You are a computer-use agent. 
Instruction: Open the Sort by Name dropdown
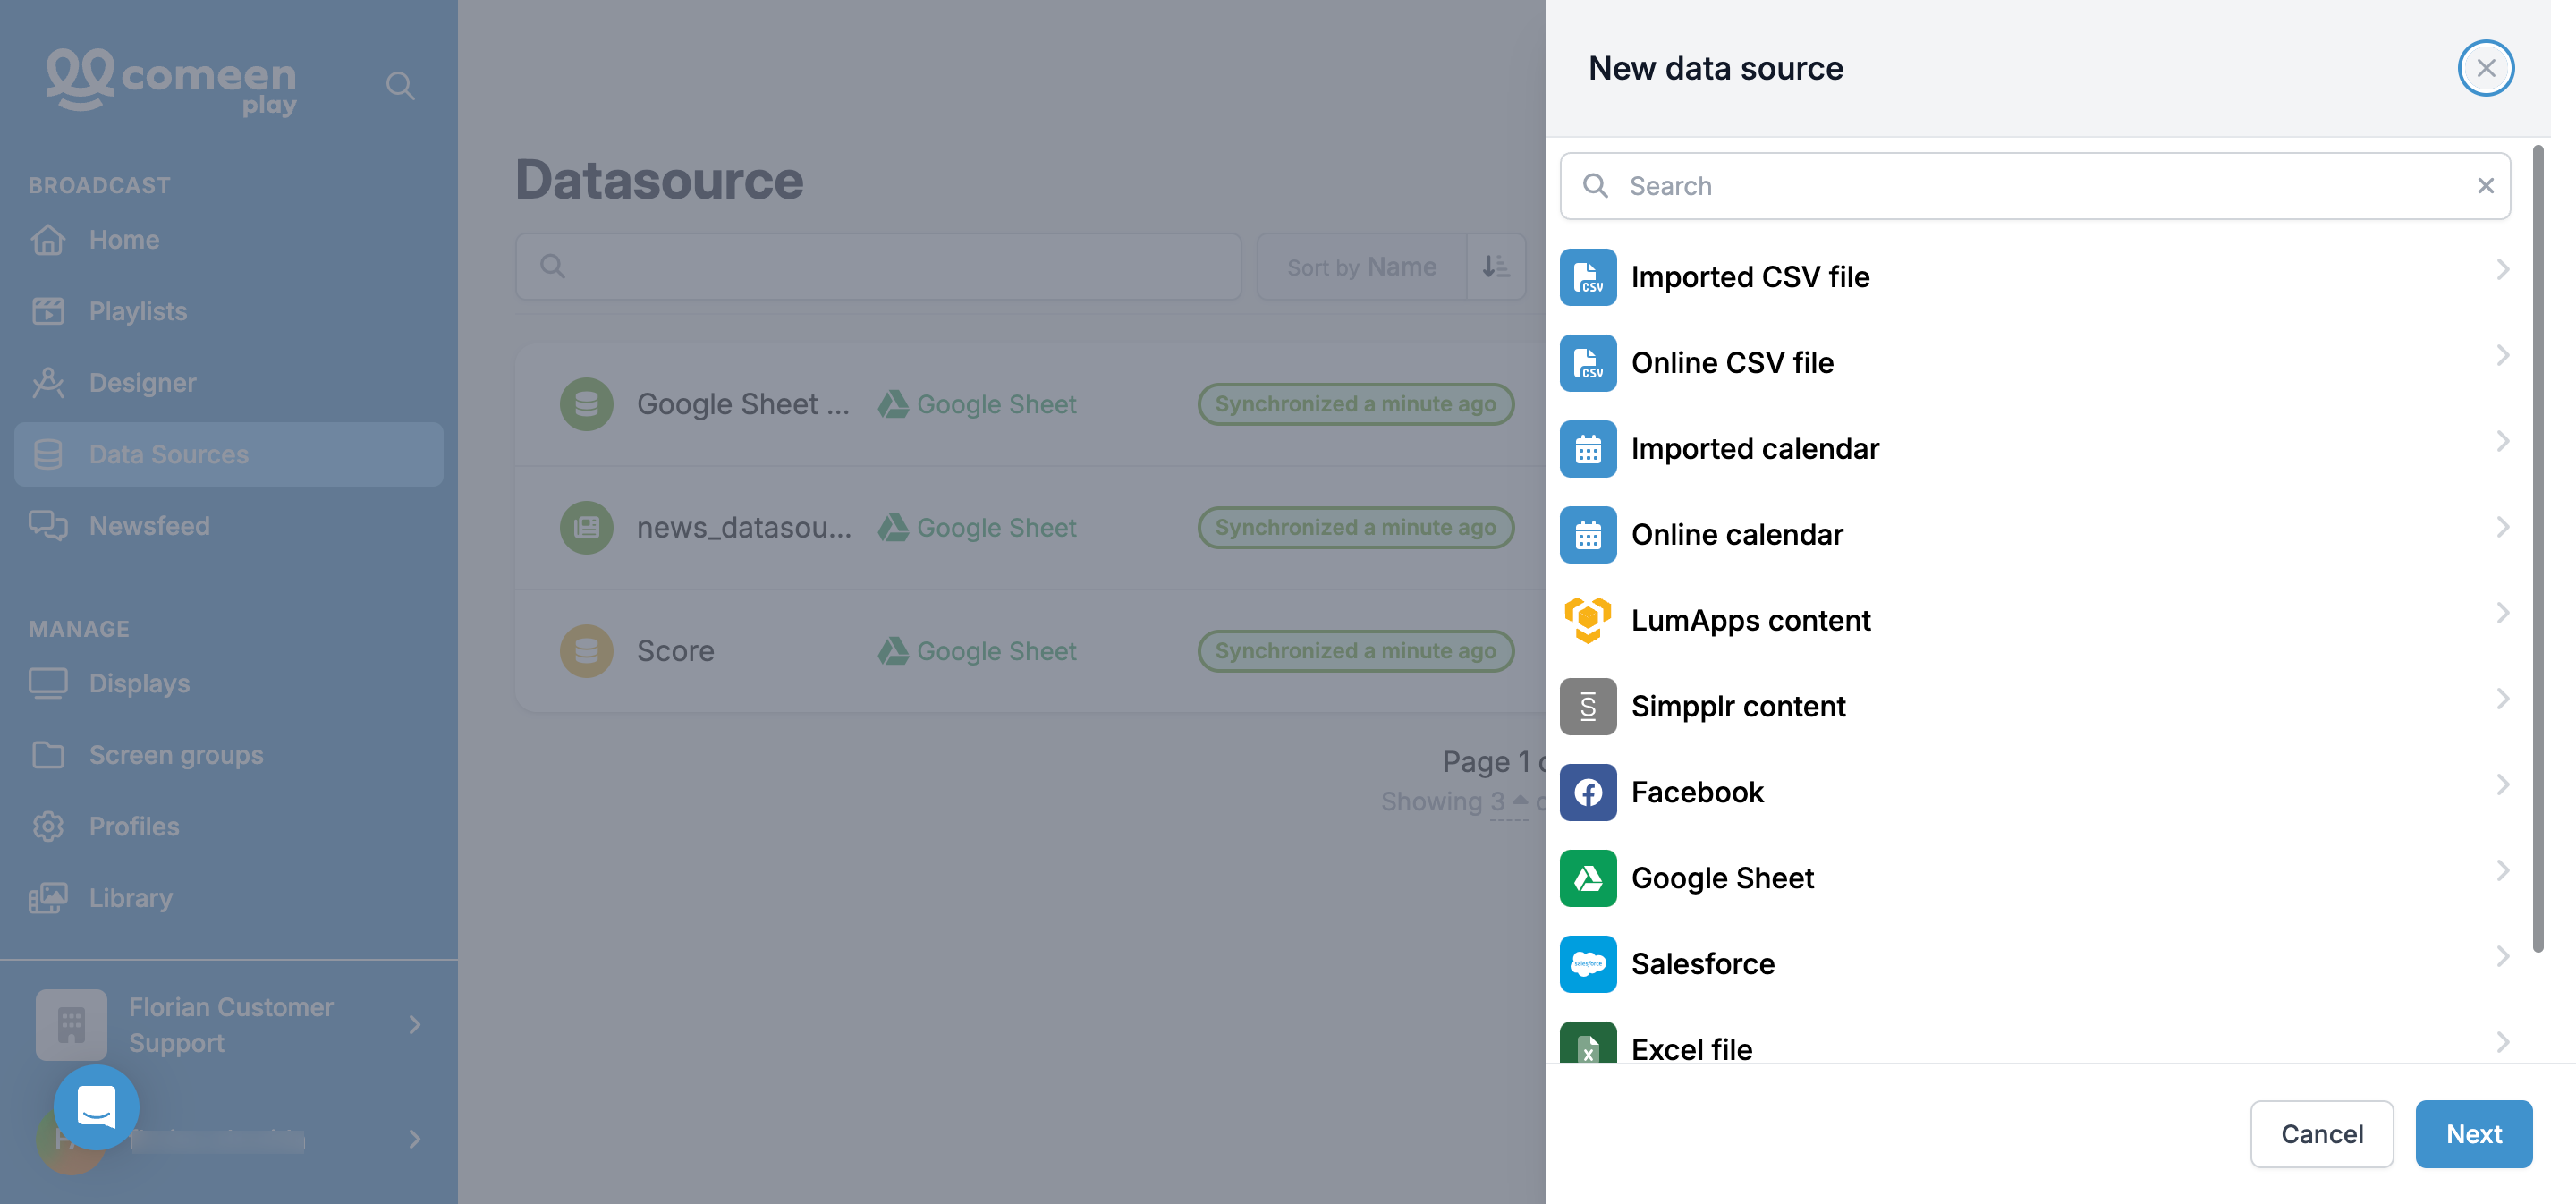[1361, 266]
